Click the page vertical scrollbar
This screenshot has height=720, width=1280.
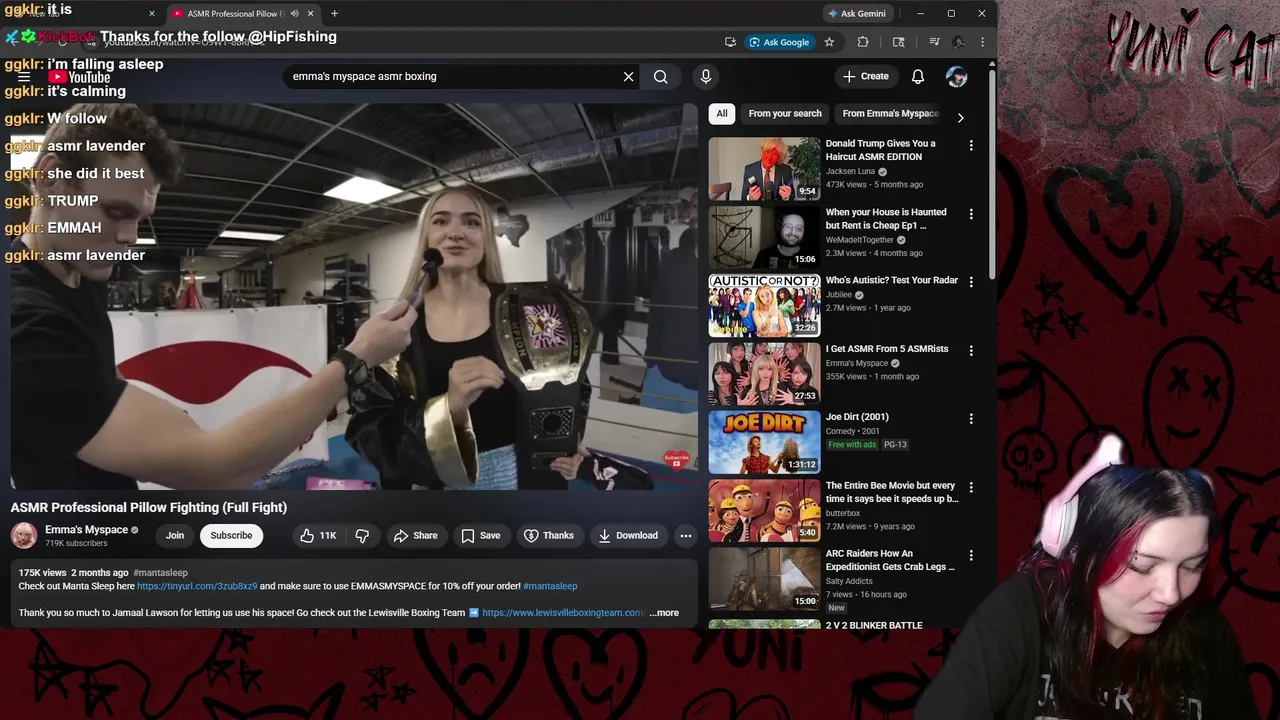click(x=992, y=173)
